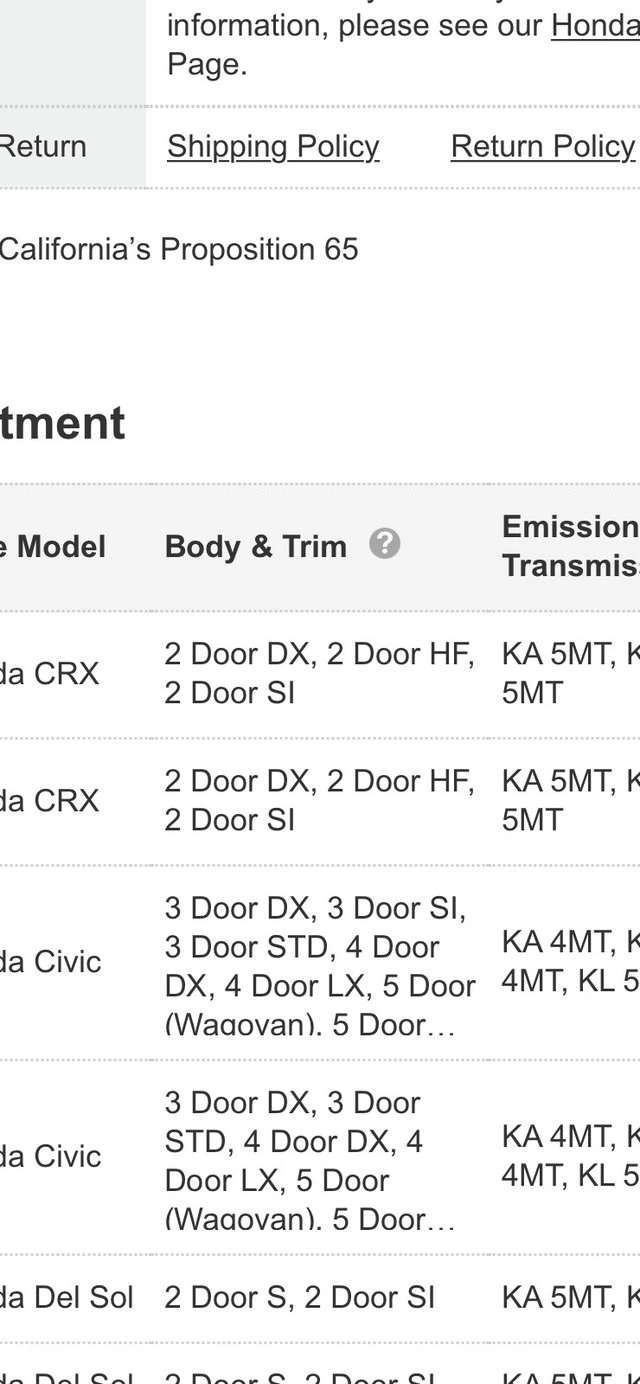The height and width of the screenshot is (1384, 640).
Task: Click the Del Sol model cell
Action: click(66, 1297)
